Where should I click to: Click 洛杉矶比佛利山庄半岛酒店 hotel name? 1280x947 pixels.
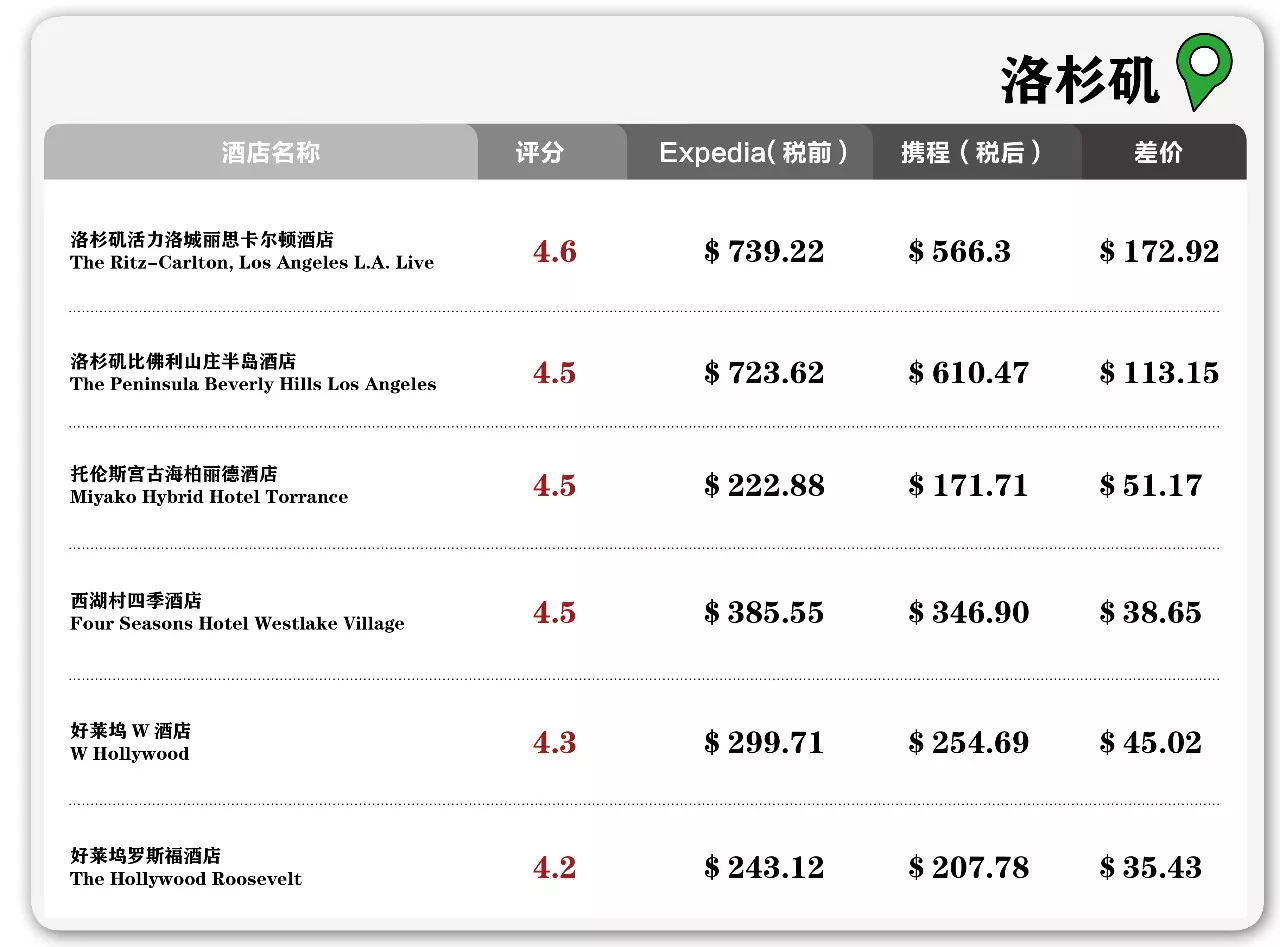[x=183, y=361]
